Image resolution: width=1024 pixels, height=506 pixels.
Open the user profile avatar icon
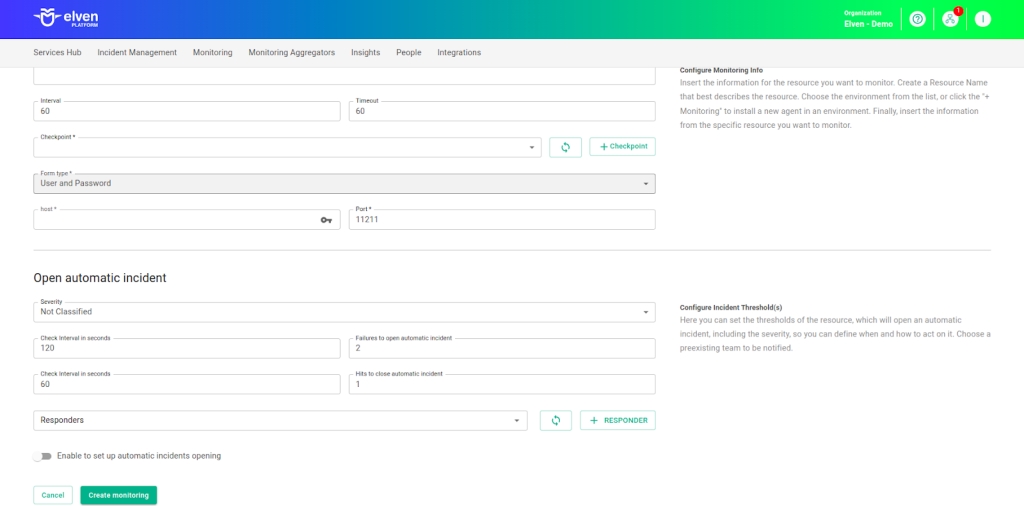[x=983, y=19]
